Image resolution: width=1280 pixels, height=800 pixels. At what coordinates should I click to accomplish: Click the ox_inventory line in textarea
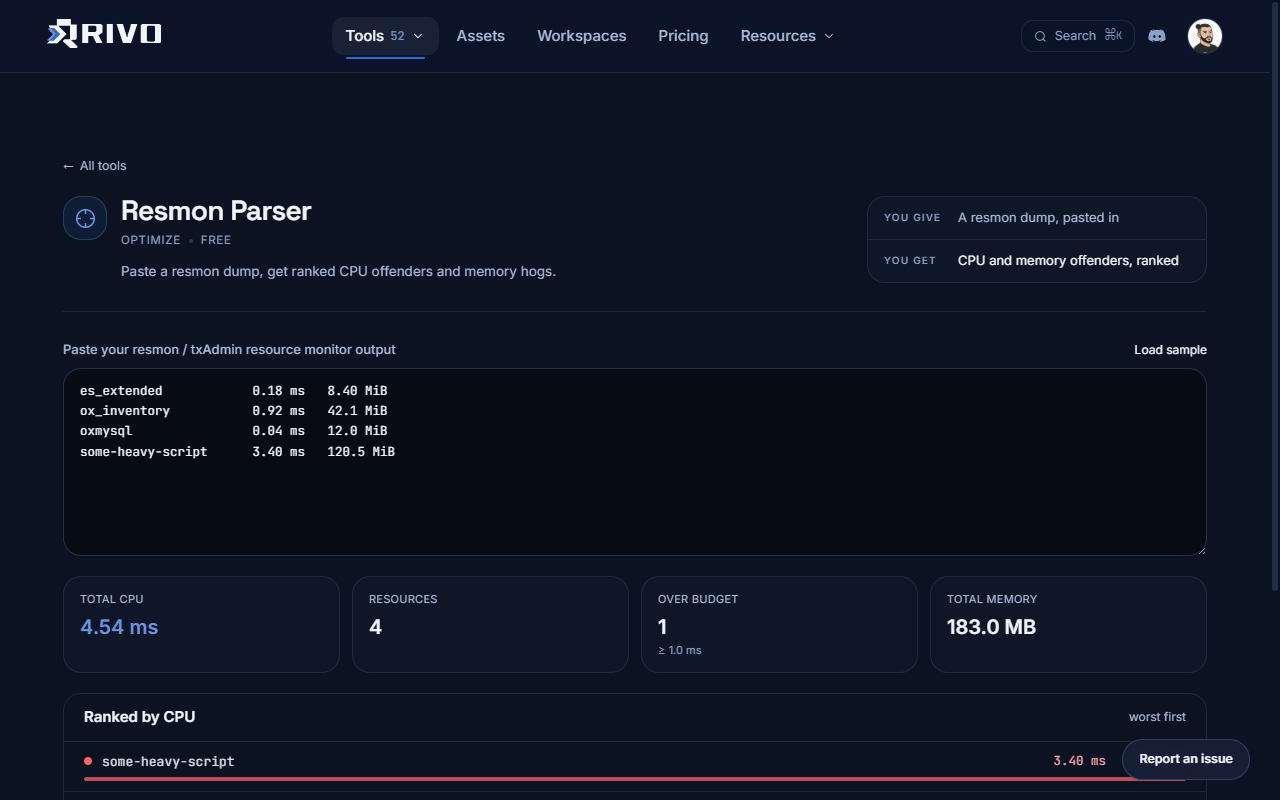[234, 411]
